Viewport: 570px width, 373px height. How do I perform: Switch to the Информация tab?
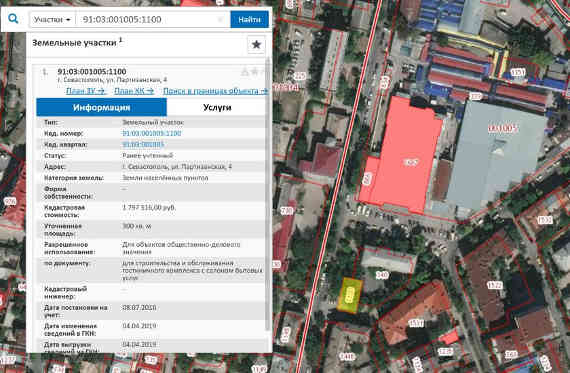click(101, 107)
